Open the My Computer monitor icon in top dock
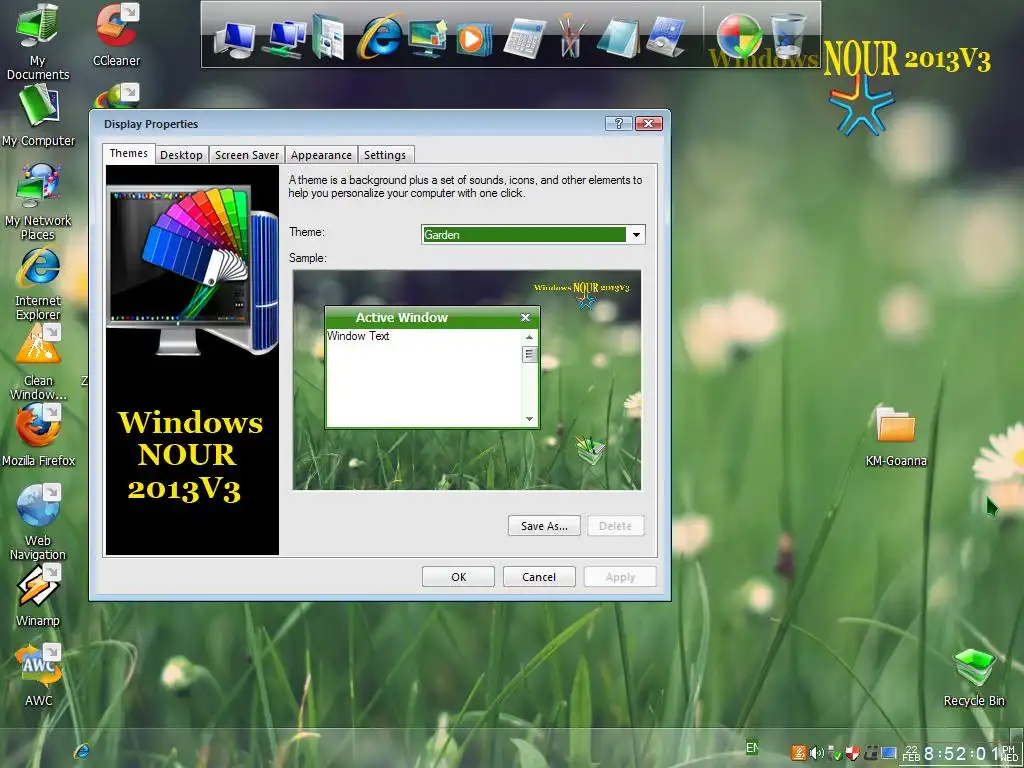The width and height of the screenshot is (1024, 768). pos(235,39)
